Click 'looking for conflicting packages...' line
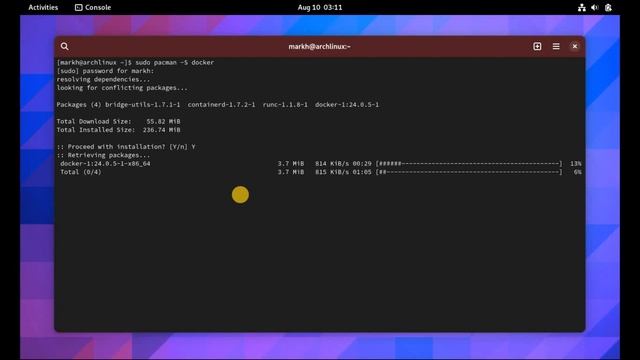The image size is (640, 360). 122,88
